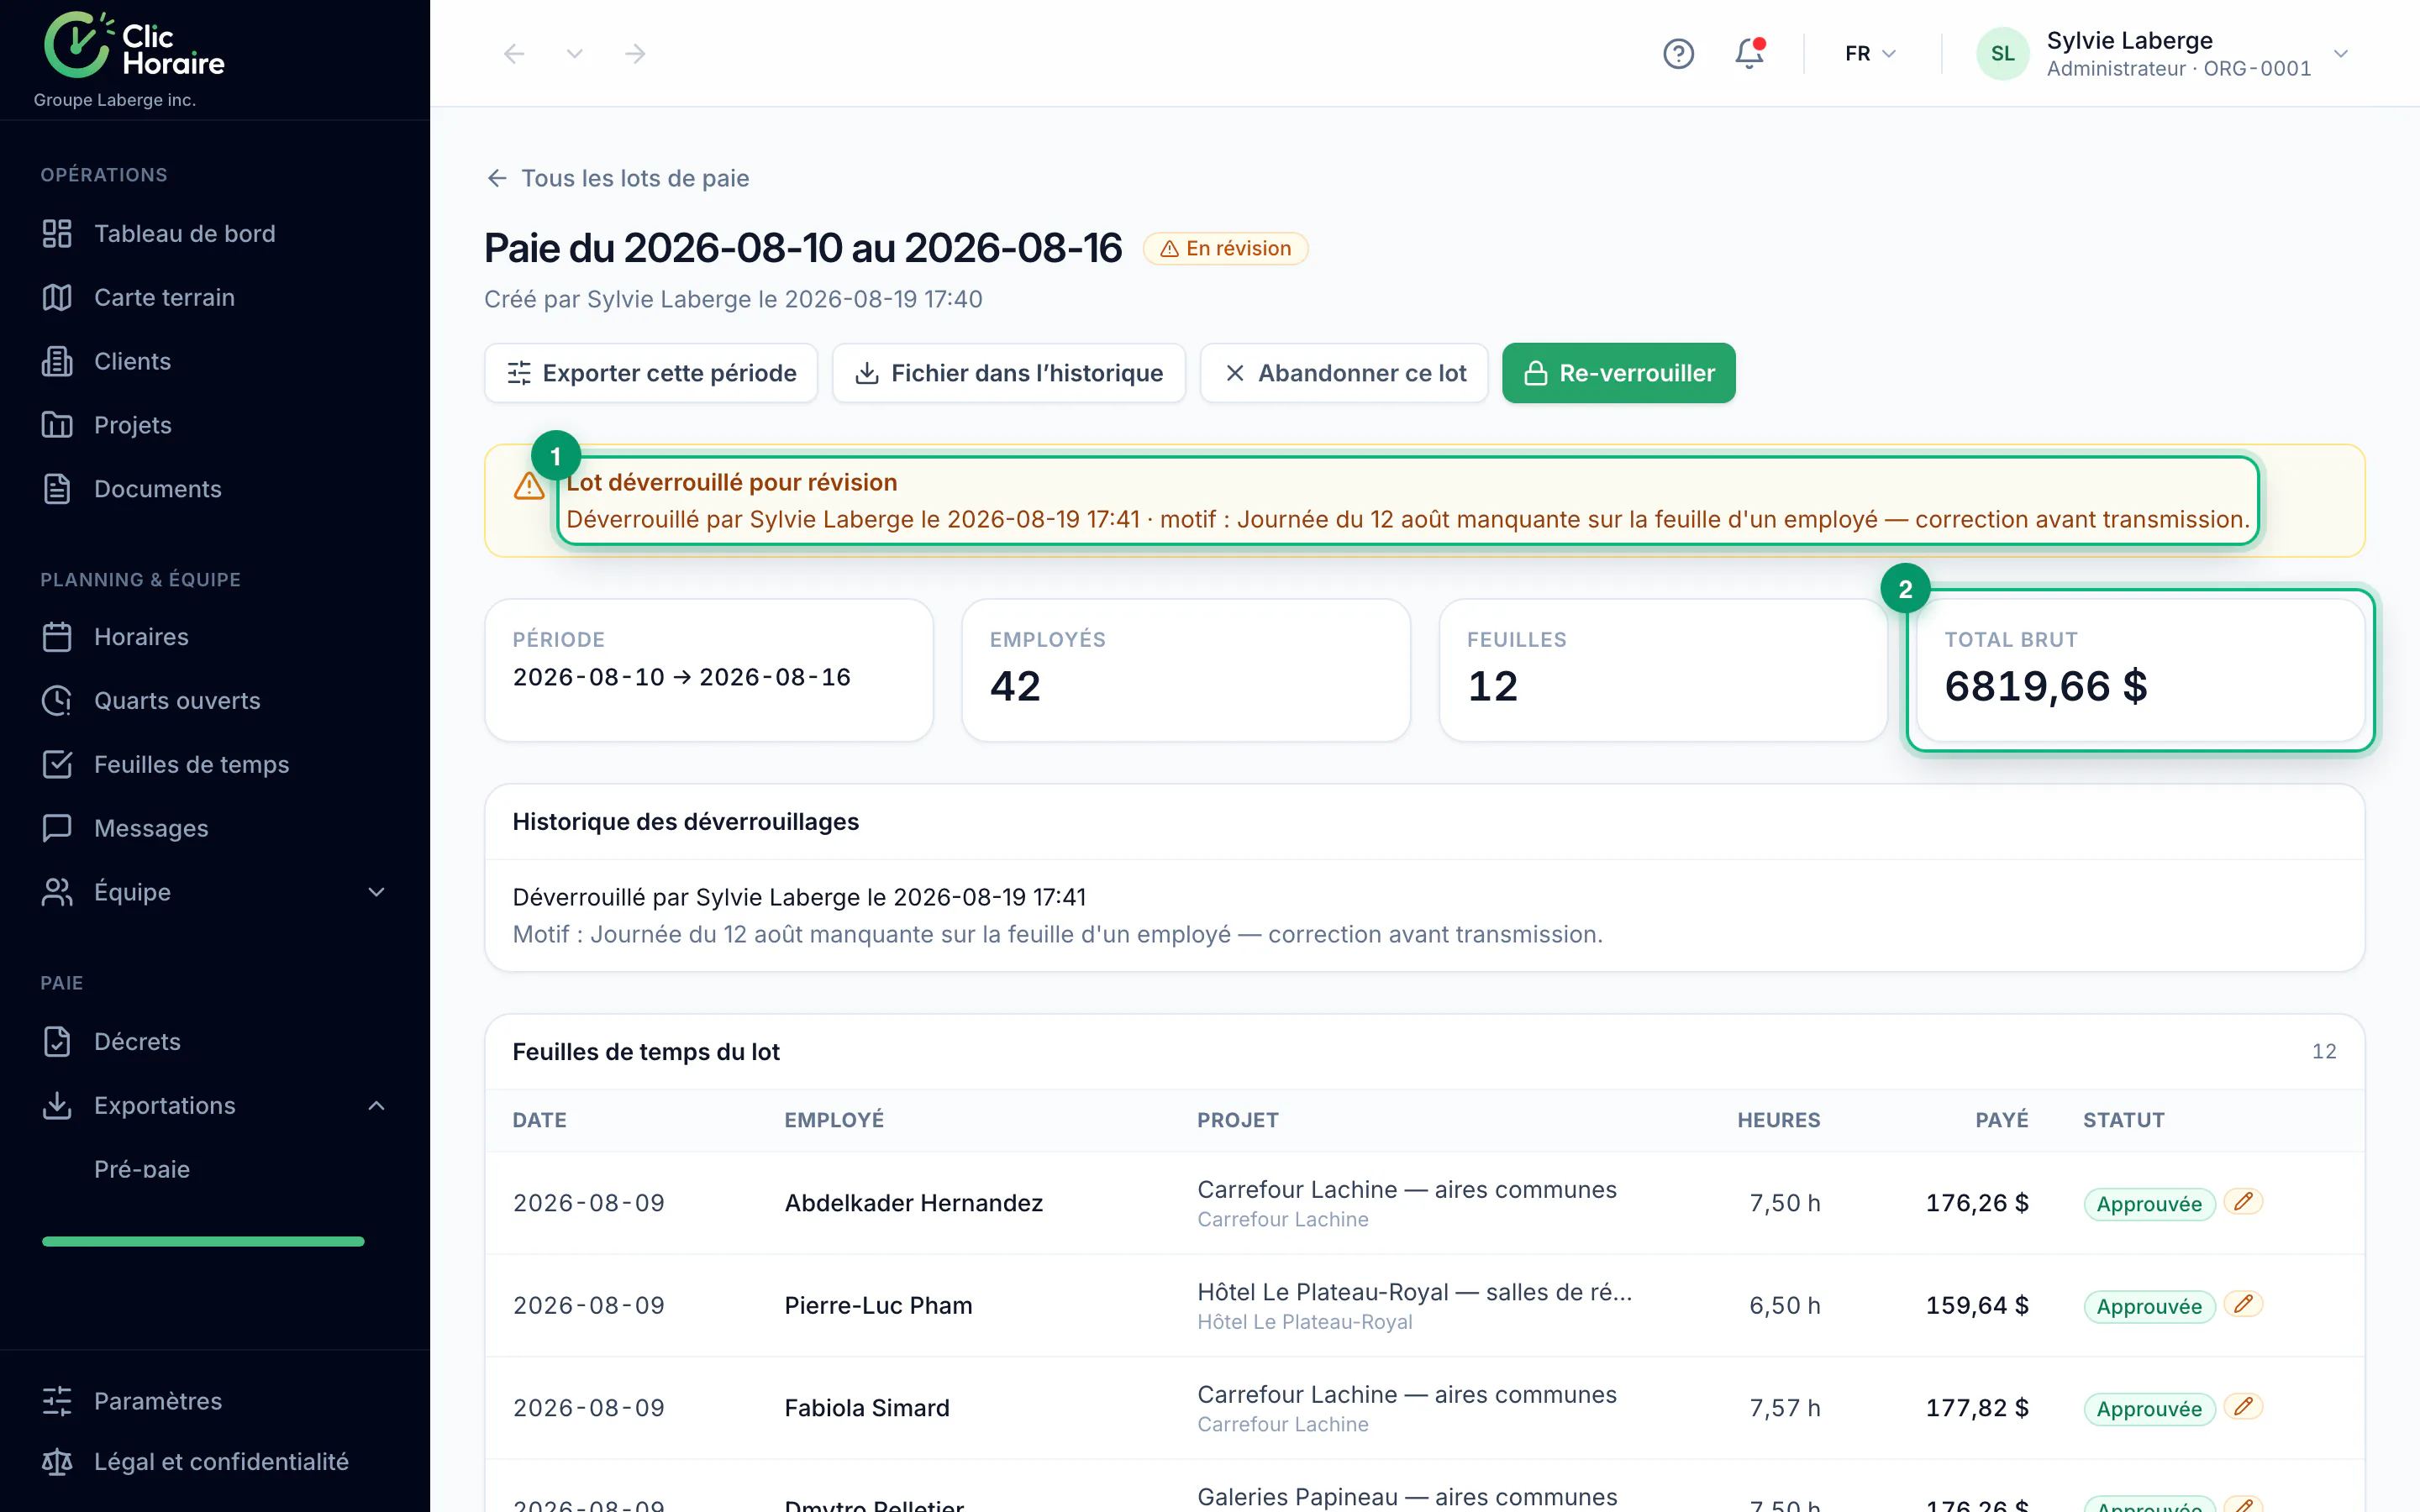Click the EMPLOYÉ column header
Viewport: 2420px width, 1512px height.
click(x=834, y=1120)
